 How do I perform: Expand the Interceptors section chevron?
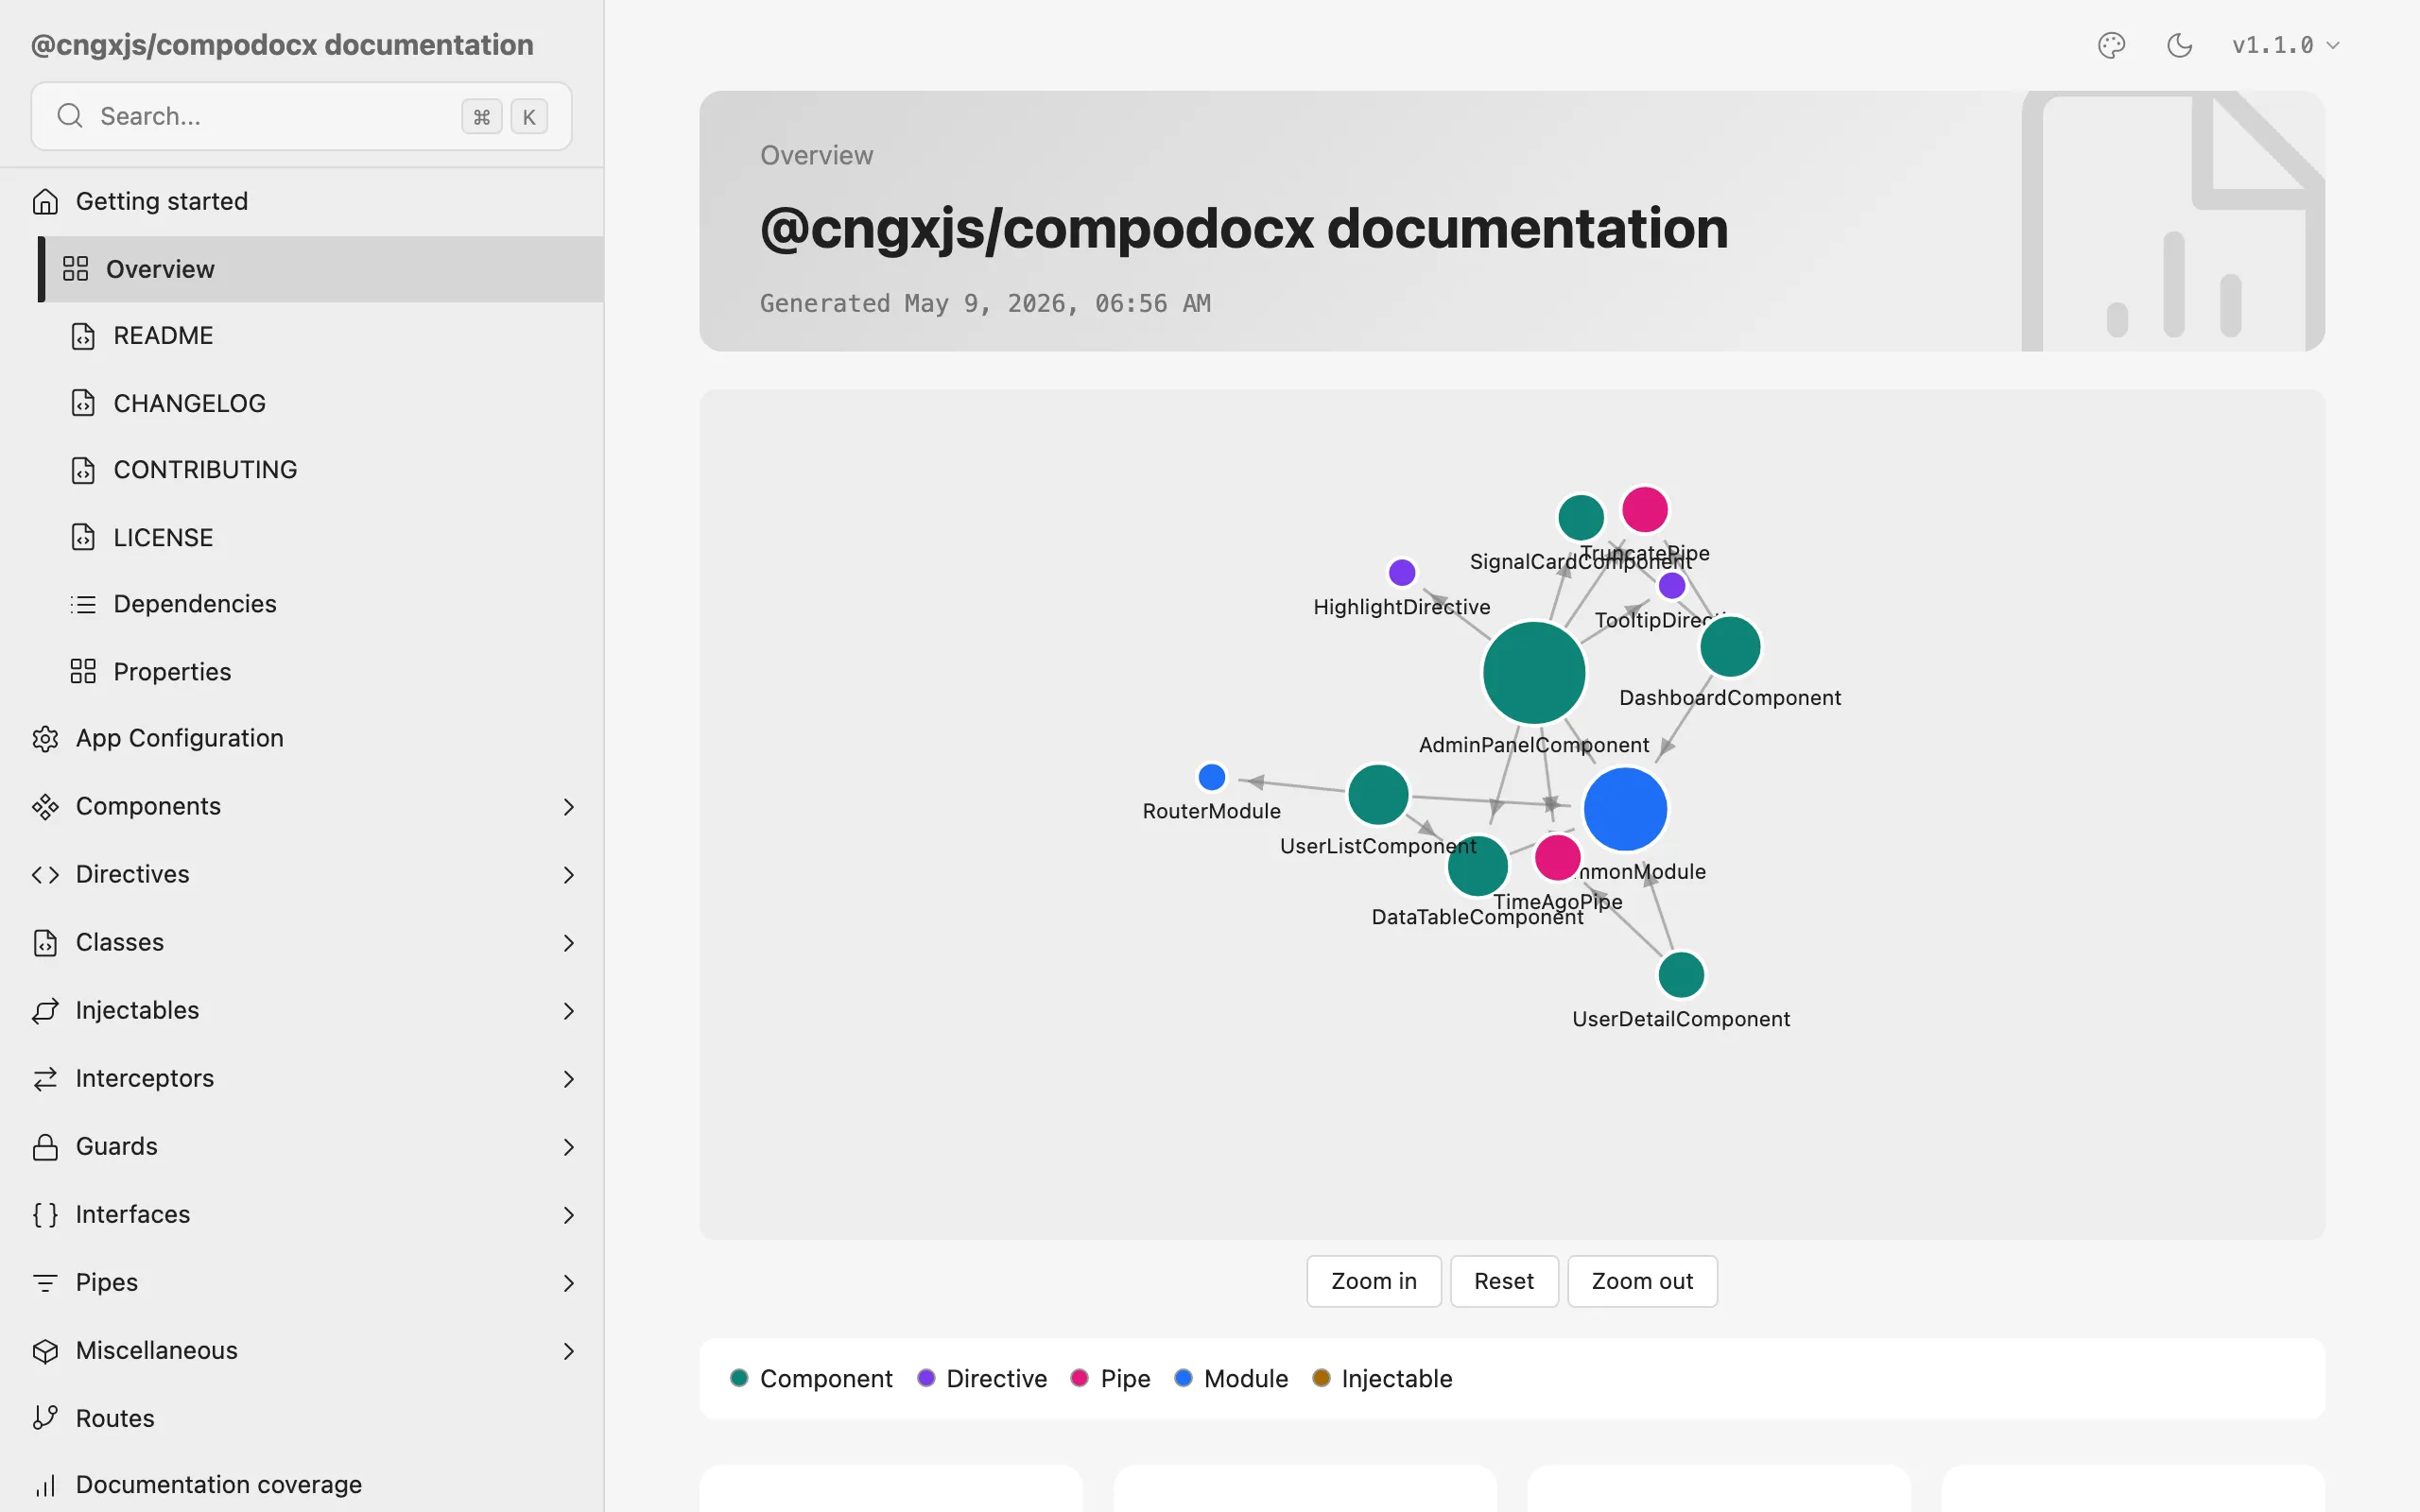click(x=568, y=1079)
